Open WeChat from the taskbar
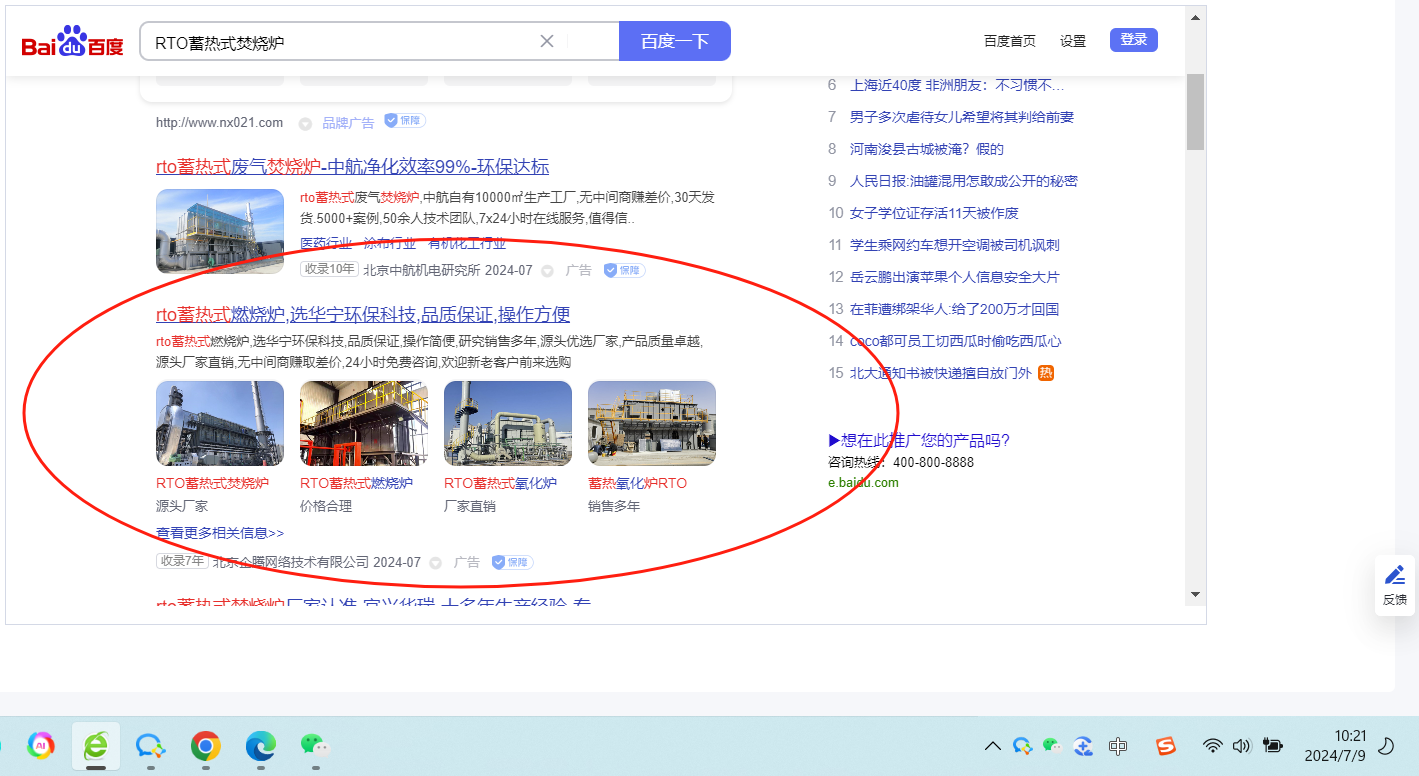Image resolution: width=1419 pixels, height=776 pixels. point(314,745)
